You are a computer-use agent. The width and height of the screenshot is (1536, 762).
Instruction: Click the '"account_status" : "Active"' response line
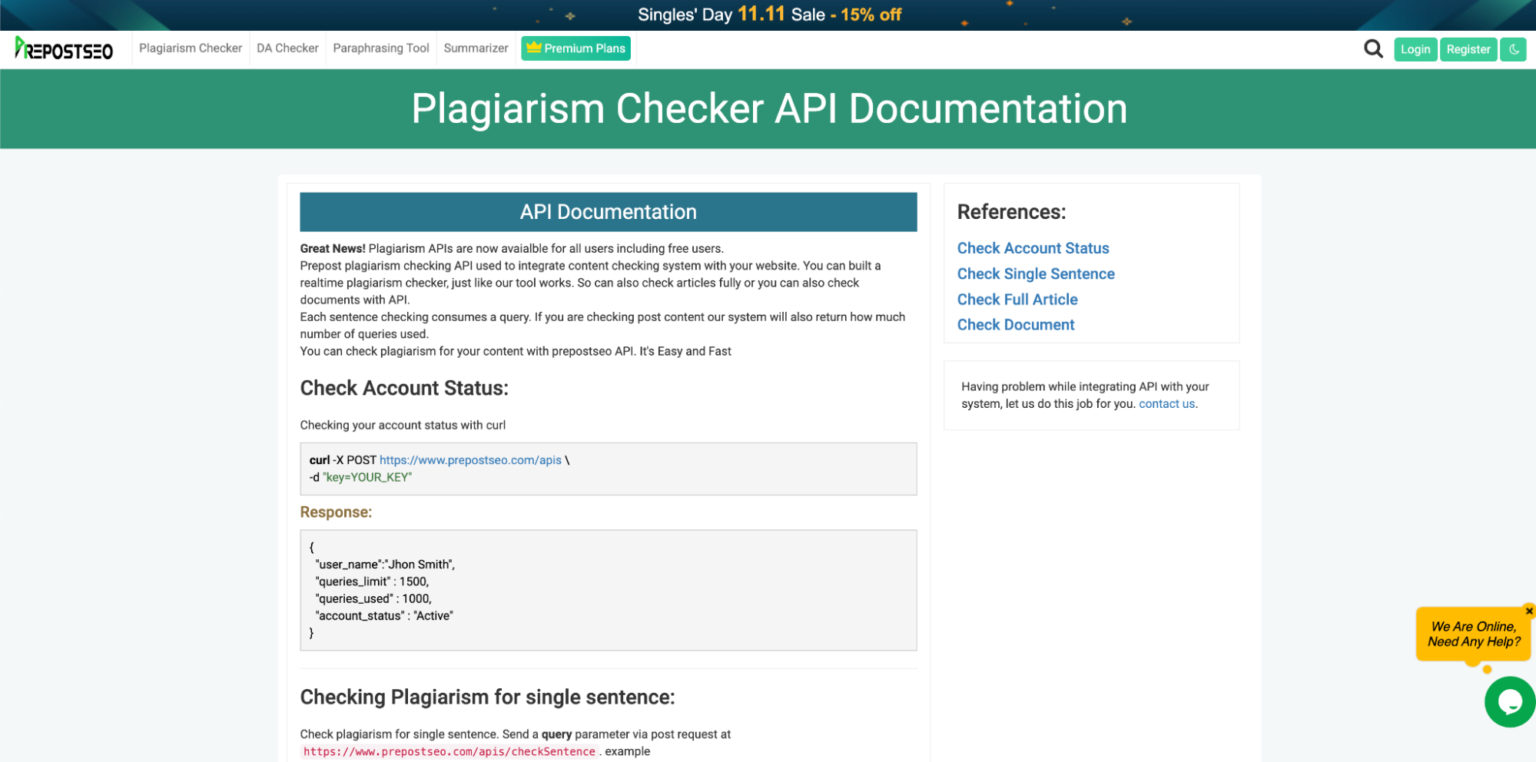(x=384, y=616)
